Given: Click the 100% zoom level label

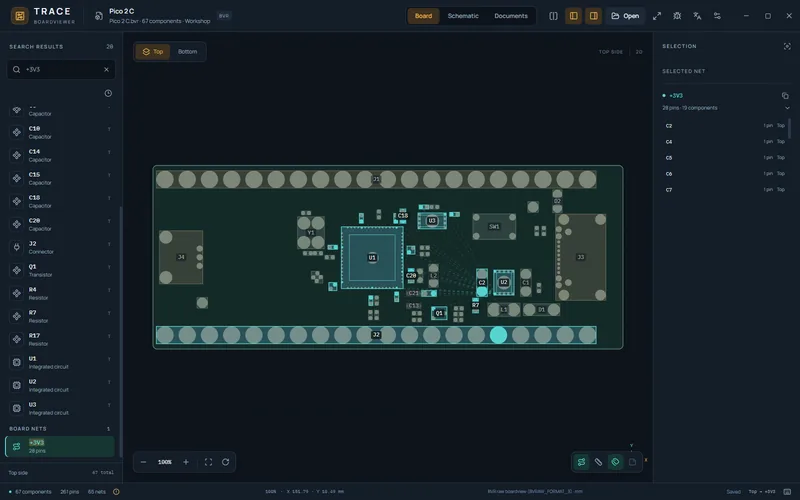Looking at the screenshot, I should coord(164,462).
